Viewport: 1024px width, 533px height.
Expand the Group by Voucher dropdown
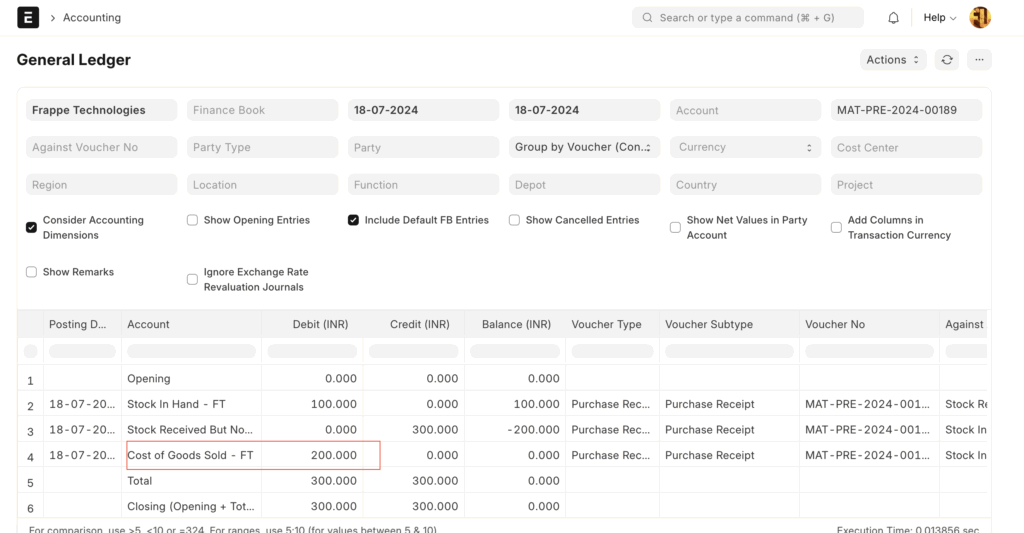[x=584, y=147]
